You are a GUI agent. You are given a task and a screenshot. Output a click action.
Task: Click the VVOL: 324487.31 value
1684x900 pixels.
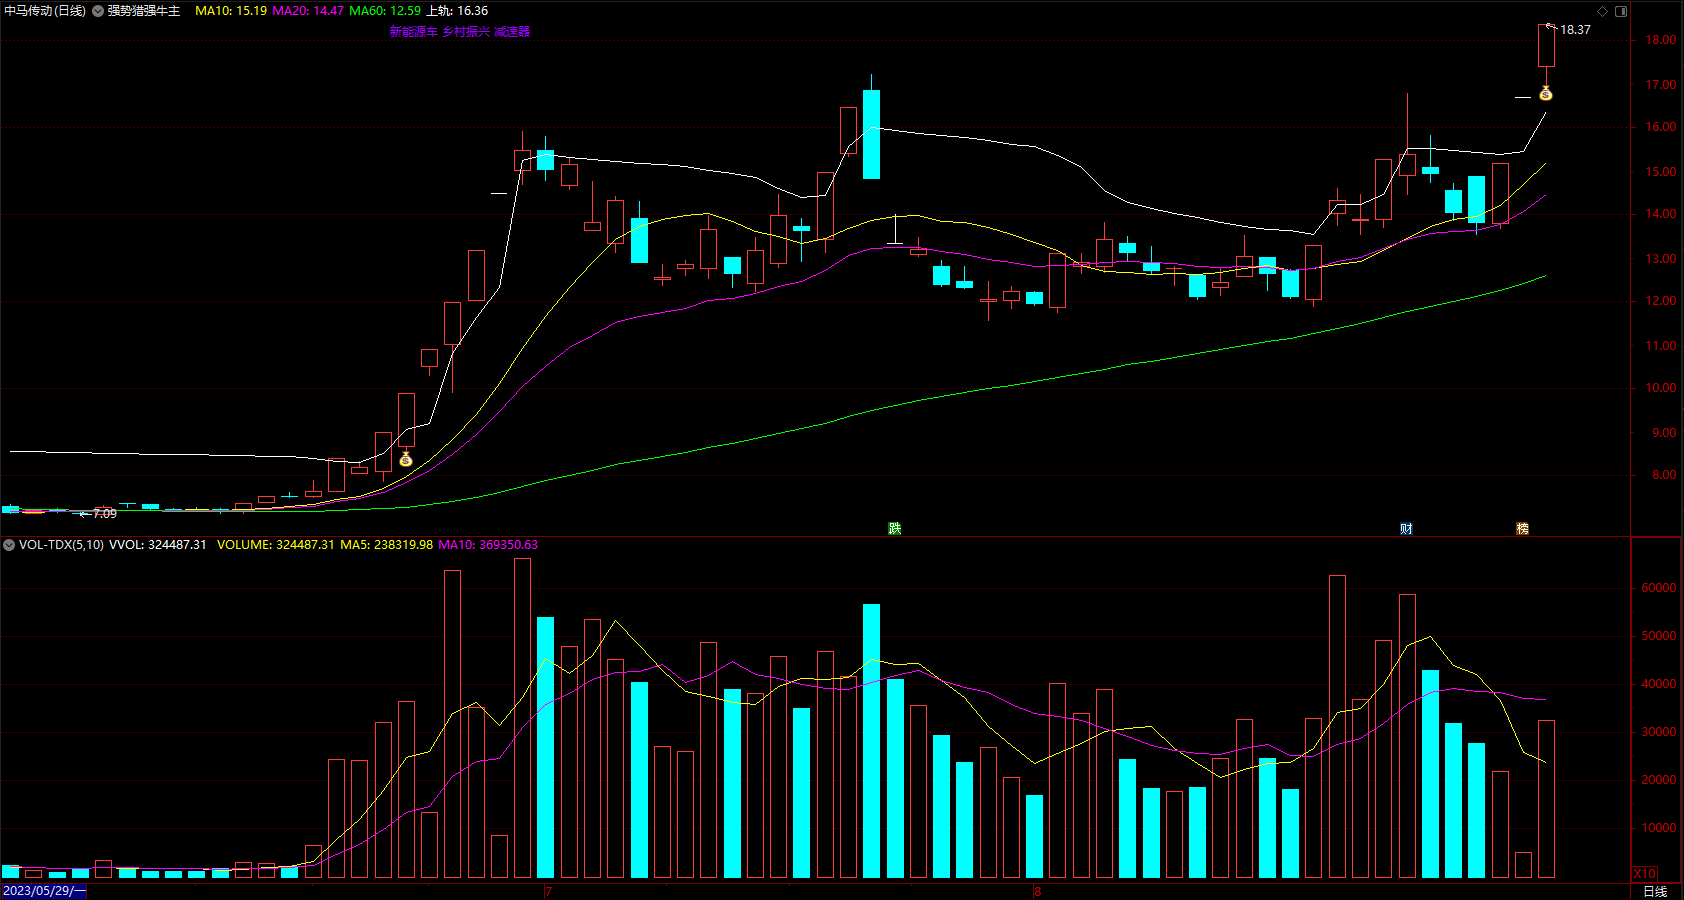click(x=158, y=545)
